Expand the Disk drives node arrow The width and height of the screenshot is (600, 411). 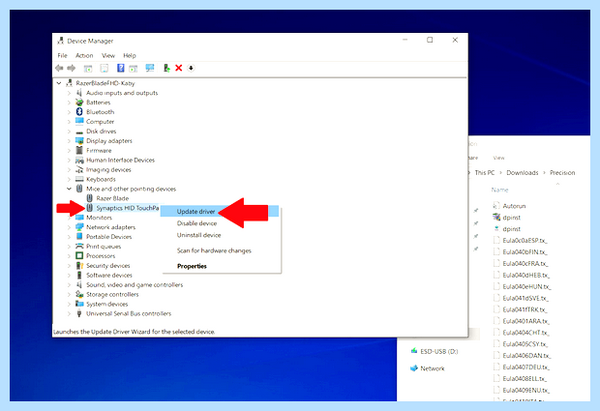click(x=69, y=131)
